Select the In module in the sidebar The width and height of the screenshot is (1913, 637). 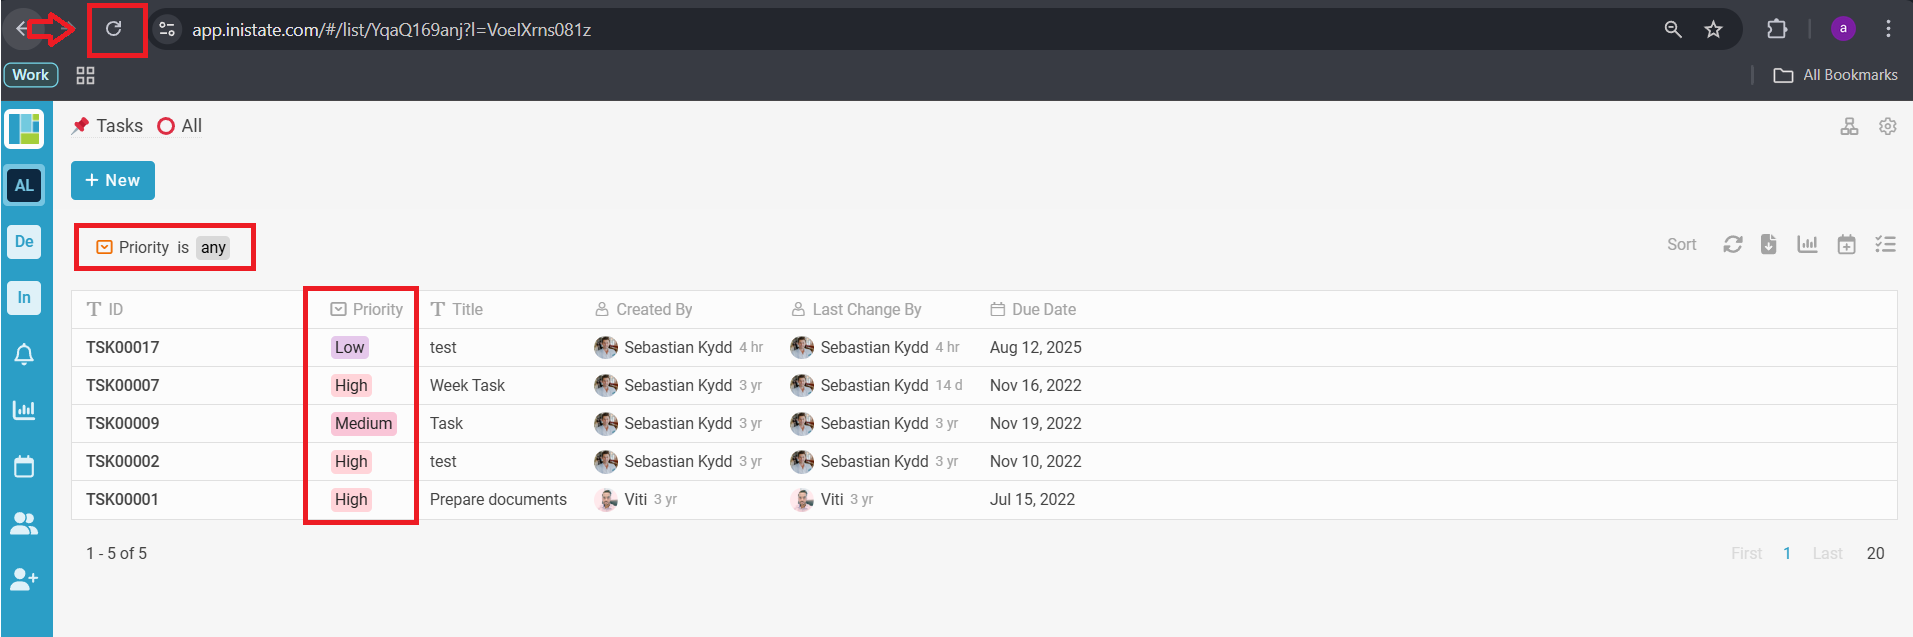(x=24, y=297)
